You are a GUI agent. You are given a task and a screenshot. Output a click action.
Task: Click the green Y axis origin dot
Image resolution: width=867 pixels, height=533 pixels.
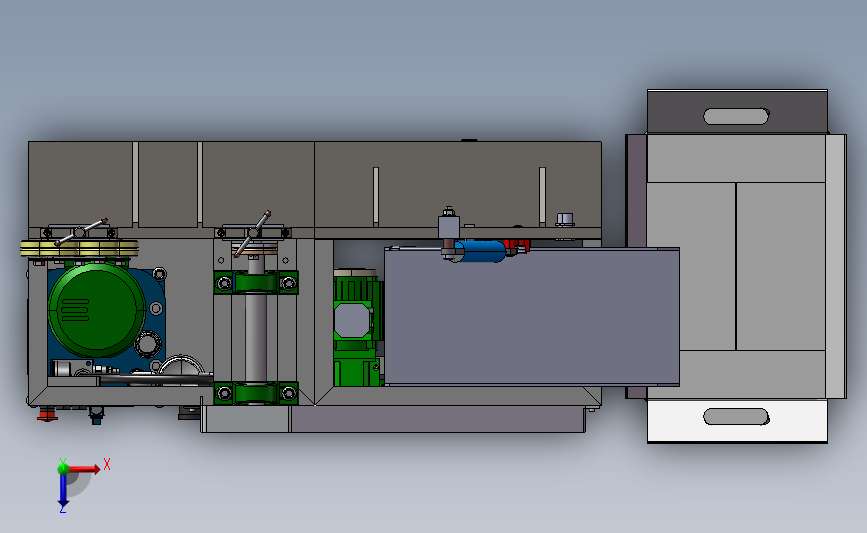point(63,469)
